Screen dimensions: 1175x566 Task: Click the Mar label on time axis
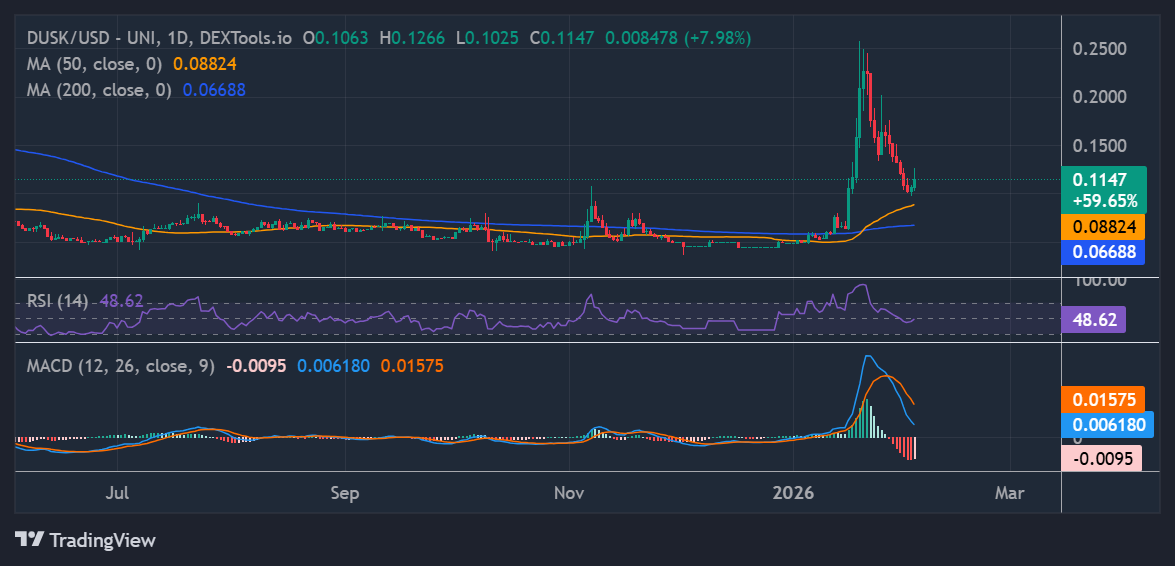tap(1010, 493)
